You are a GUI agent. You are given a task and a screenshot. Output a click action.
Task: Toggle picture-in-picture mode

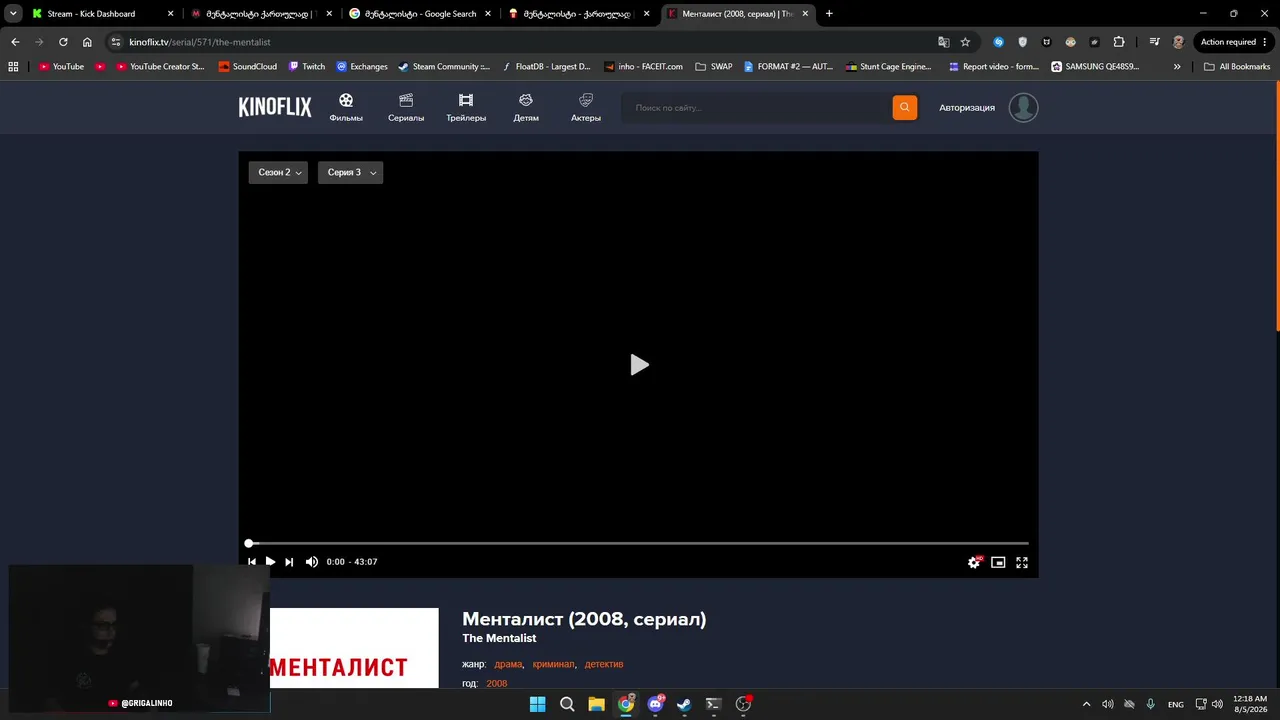pos(998,562)
